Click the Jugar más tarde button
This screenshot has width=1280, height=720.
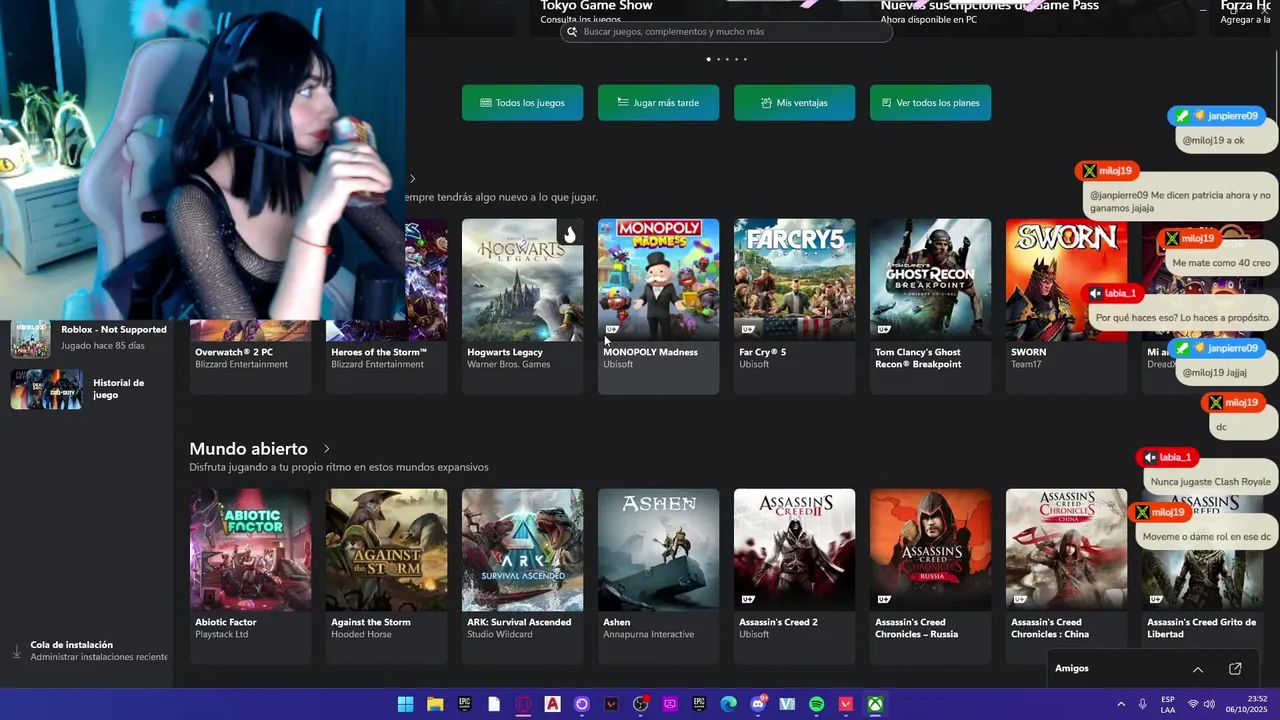(658, 103)
